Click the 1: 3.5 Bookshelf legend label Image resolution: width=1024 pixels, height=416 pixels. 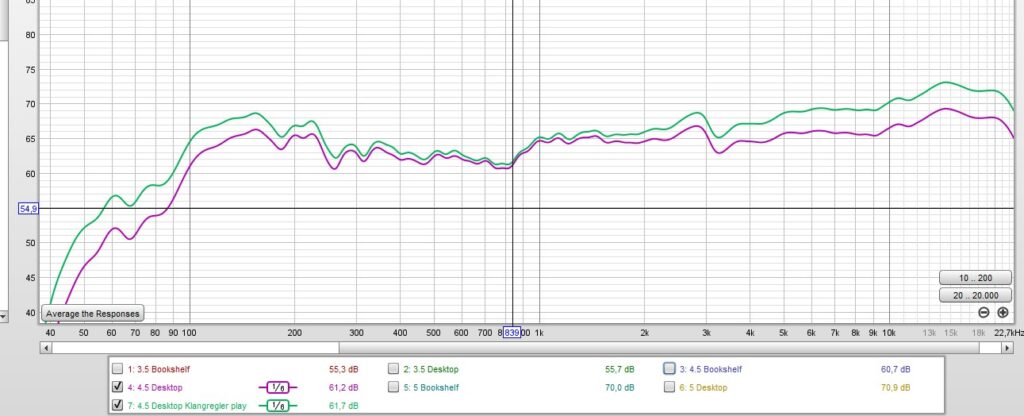(159, 369)
